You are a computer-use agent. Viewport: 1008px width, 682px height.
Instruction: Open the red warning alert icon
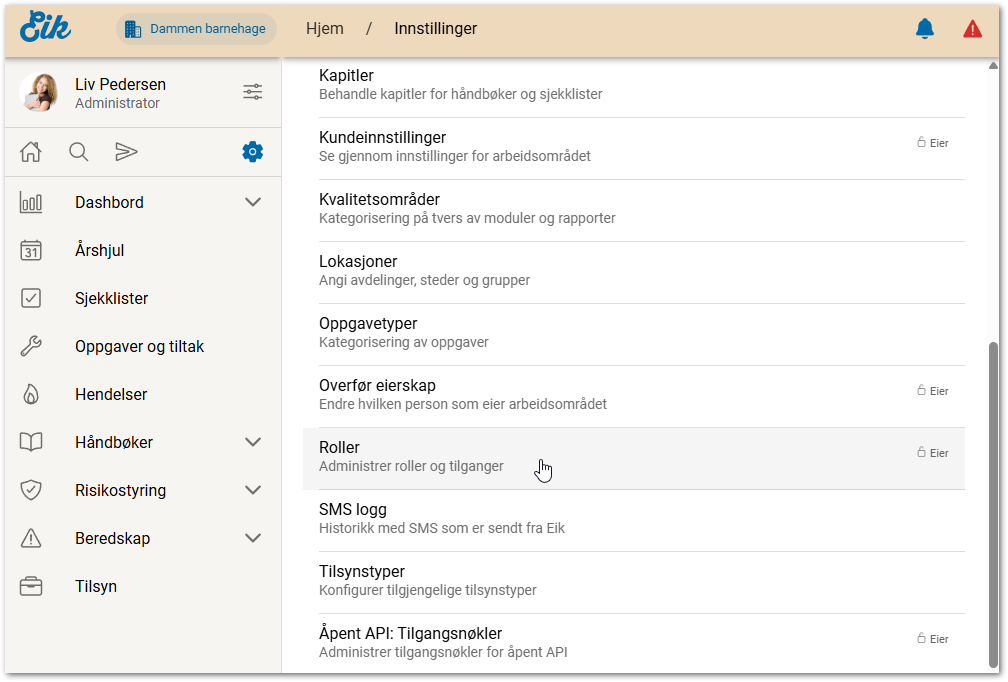(972, 29)
